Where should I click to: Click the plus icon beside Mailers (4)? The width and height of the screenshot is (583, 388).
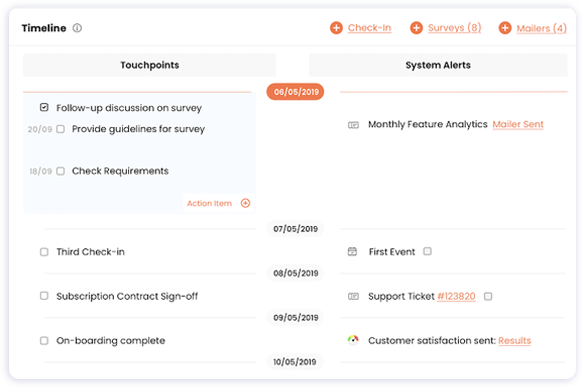[x=505, y=28]
